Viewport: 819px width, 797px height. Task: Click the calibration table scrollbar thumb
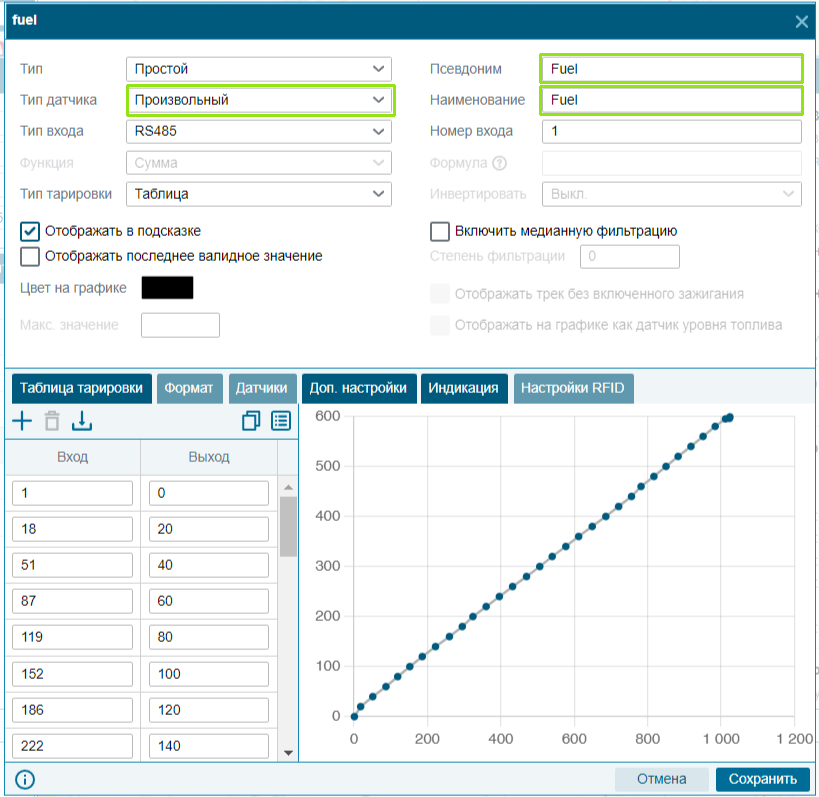click(288, 526)
